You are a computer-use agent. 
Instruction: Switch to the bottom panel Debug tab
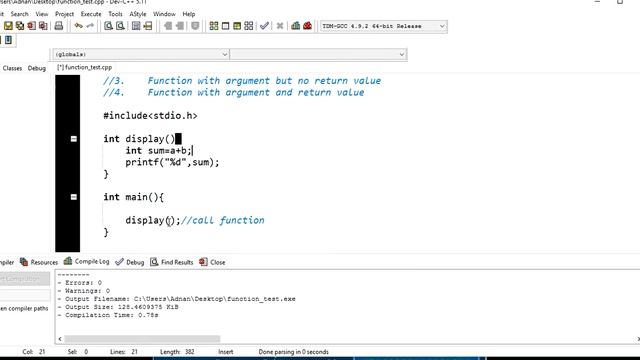(x=130, y=262)
